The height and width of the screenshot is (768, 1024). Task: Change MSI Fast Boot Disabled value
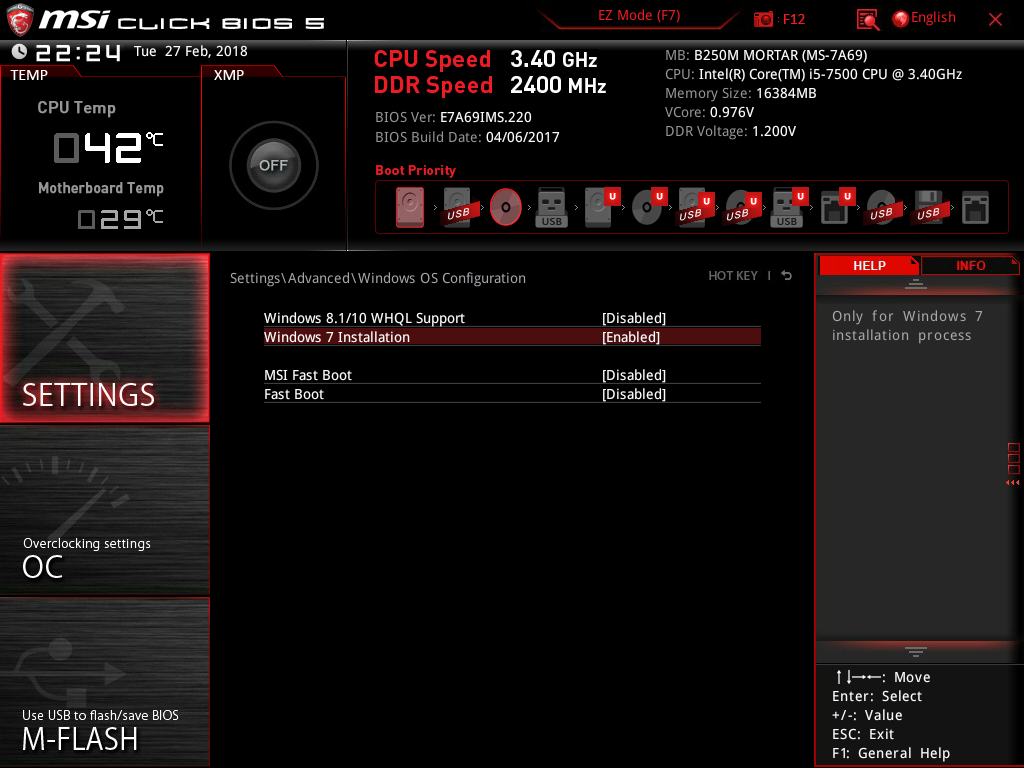(x=633, y=375)
